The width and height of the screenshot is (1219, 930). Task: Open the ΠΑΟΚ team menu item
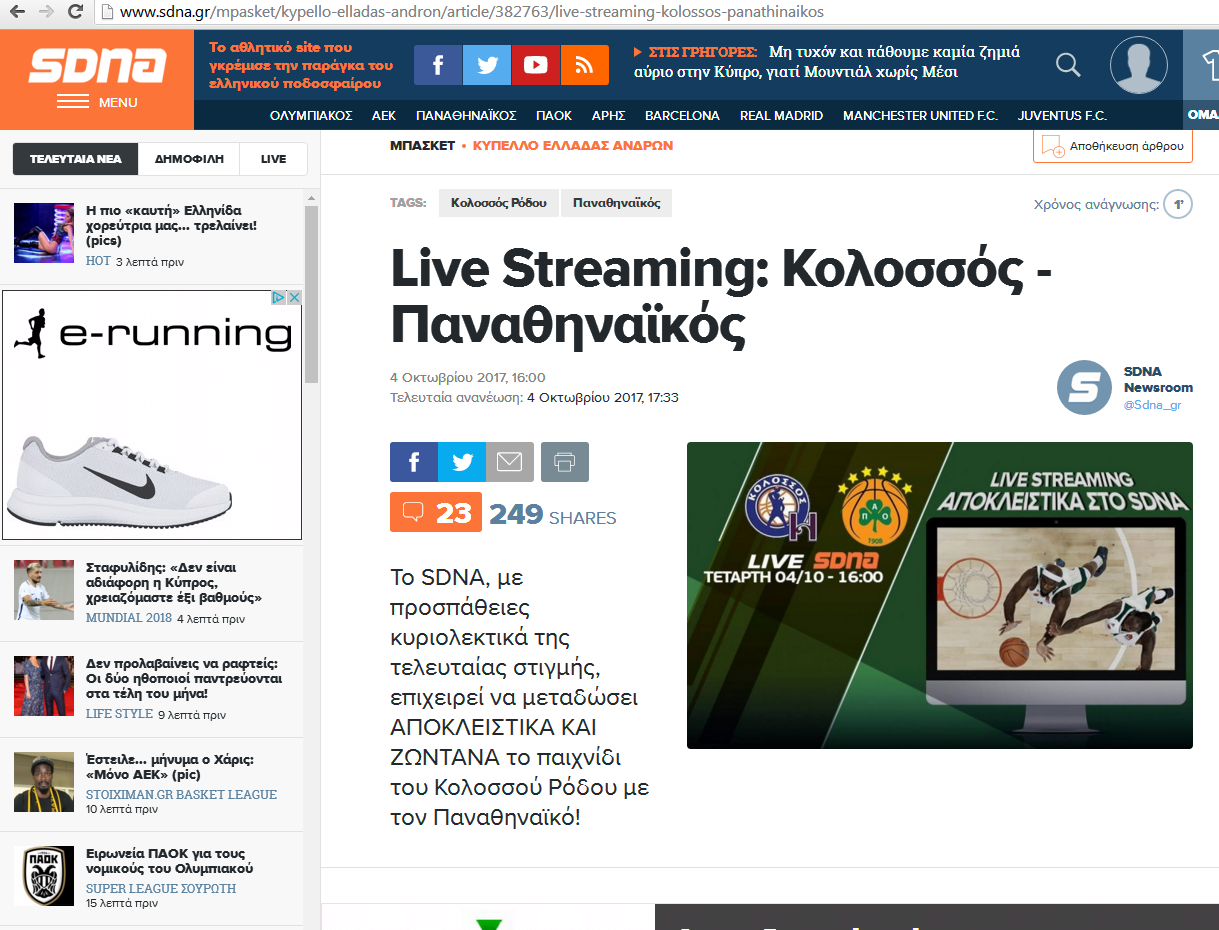[x=554, y=115]
